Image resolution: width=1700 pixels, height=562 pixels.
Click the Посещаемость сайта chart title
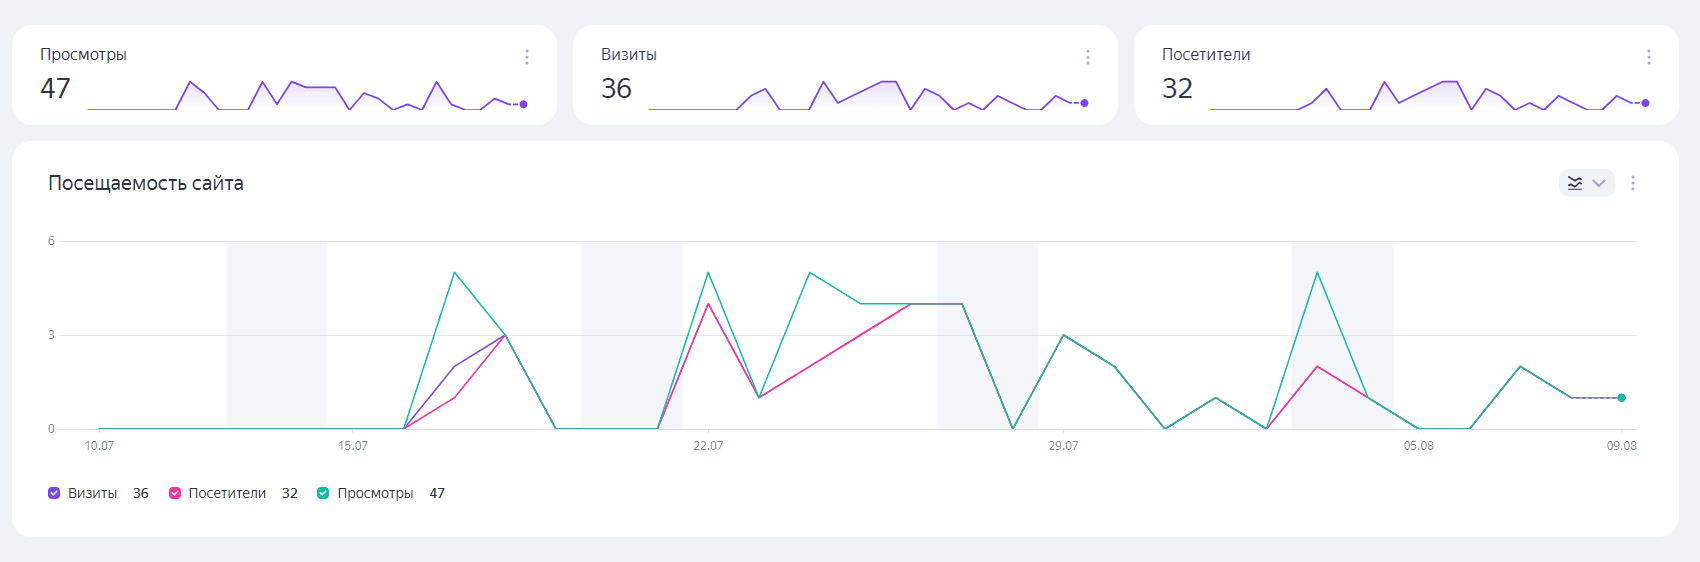146,183
